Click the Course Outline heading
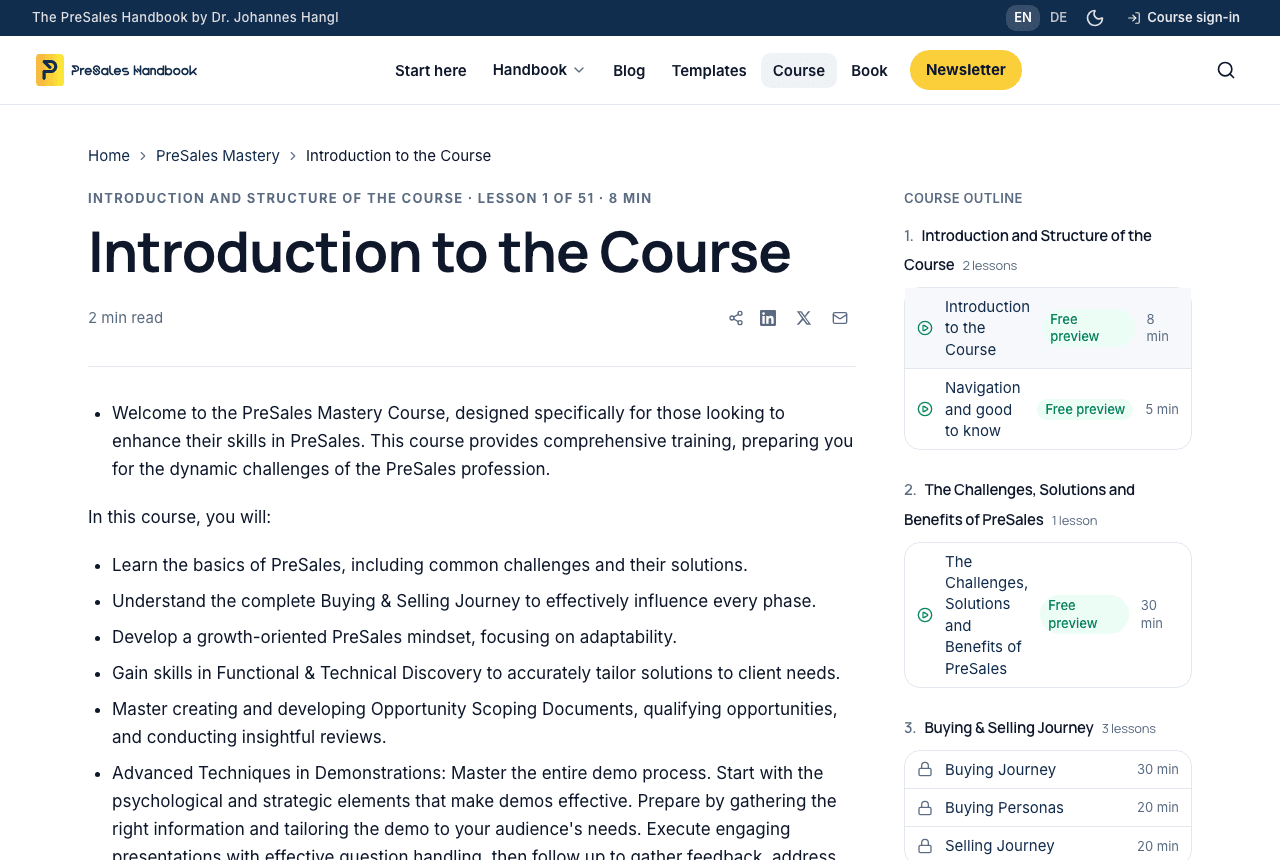Viewport: 1280px width, 860px height. [x=963, y=198]
